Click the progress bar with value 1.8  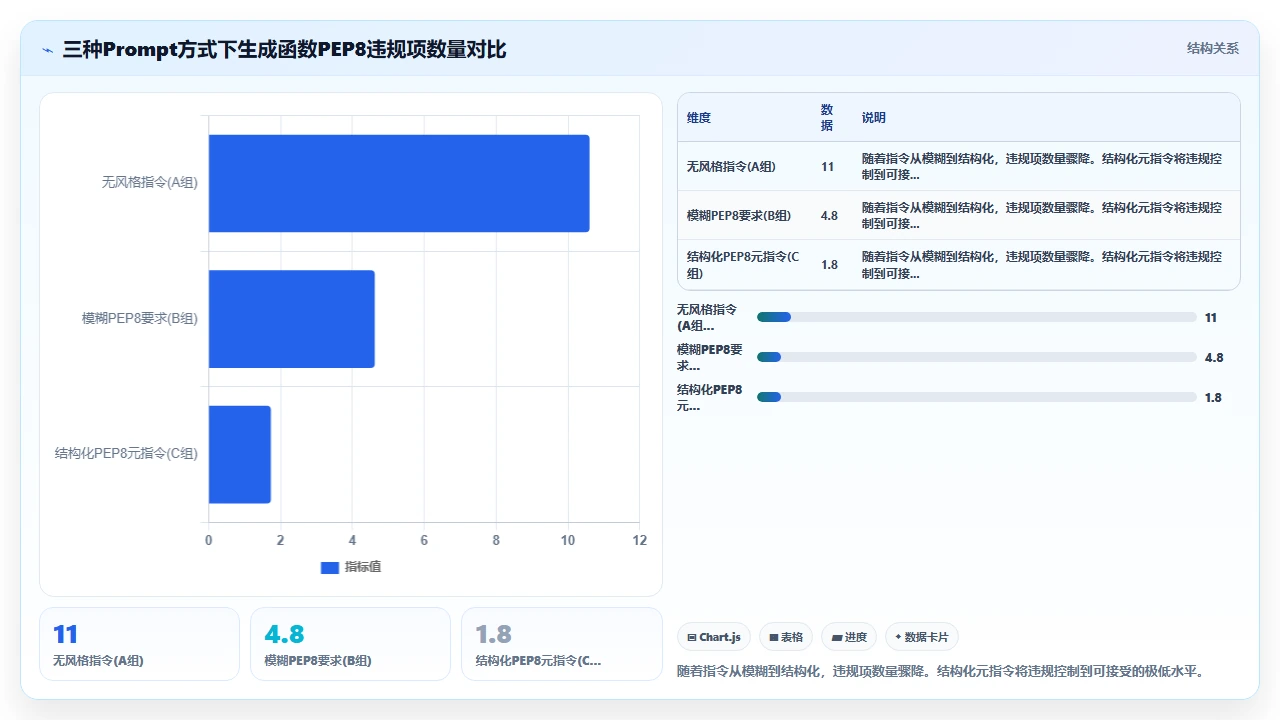click(977, 397)
